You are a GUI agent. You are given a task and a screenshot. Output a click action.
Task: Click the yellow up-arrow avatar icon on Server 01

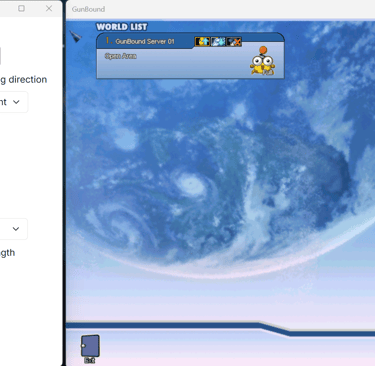click(x=202, y=42)
